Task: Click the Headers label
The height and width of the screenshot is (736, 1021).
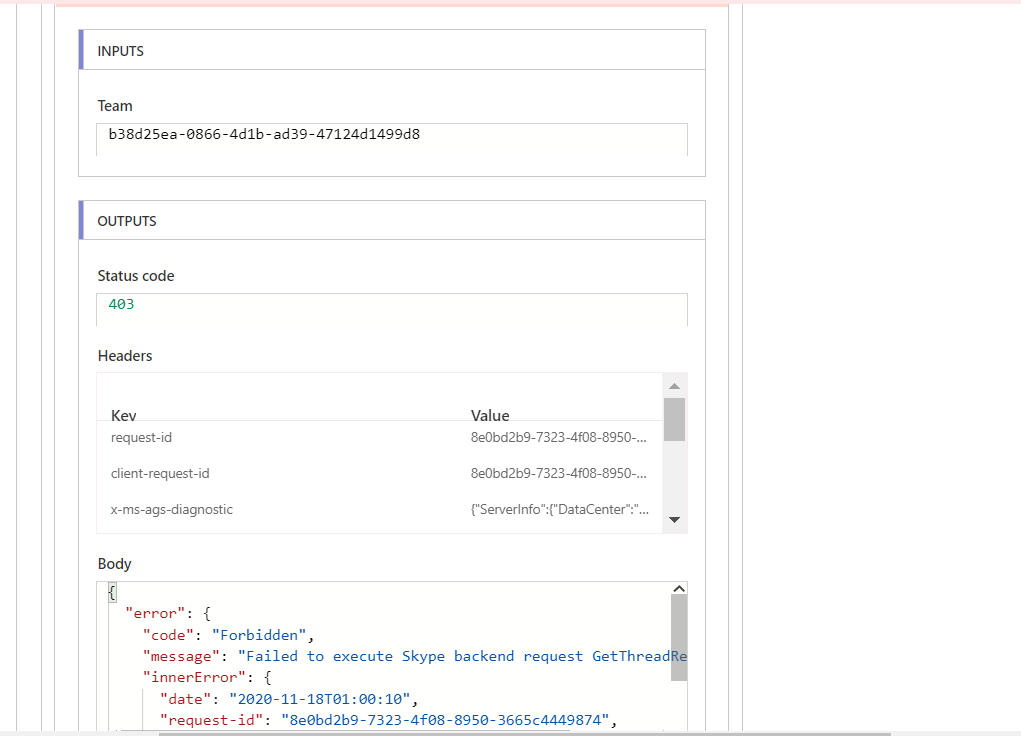Action: (124, 356)
